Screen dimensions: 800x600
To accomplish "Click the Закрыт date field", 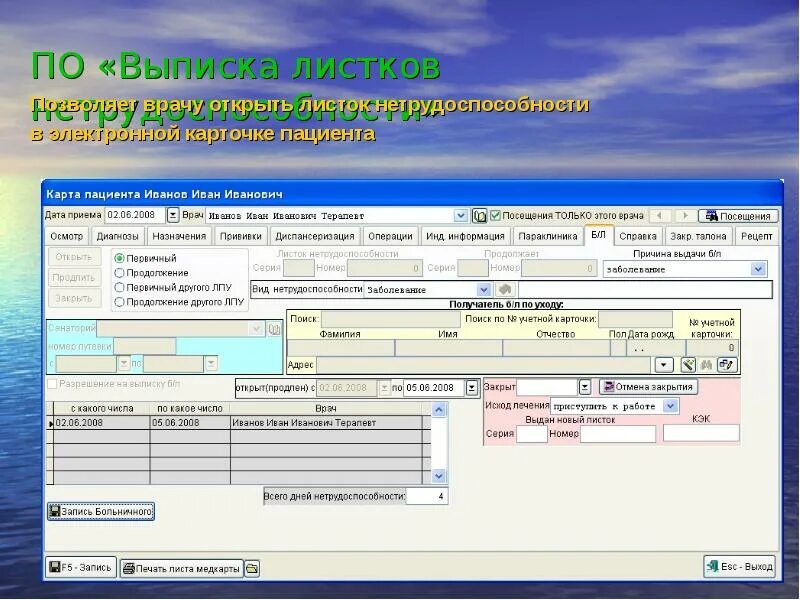I will pyautogui.click(x=547, y=387).
